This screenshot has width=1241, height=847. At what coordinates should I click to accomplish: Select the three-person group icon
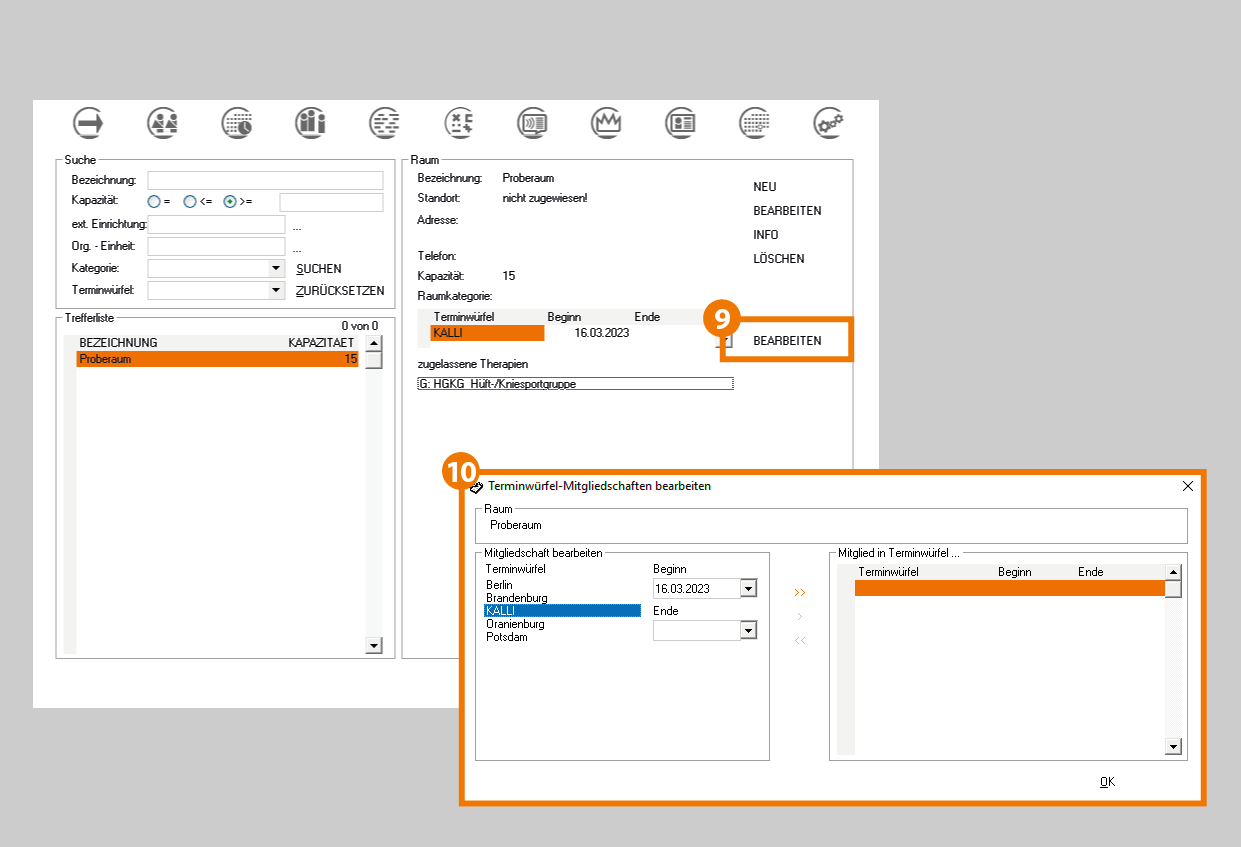click(311, 122)
